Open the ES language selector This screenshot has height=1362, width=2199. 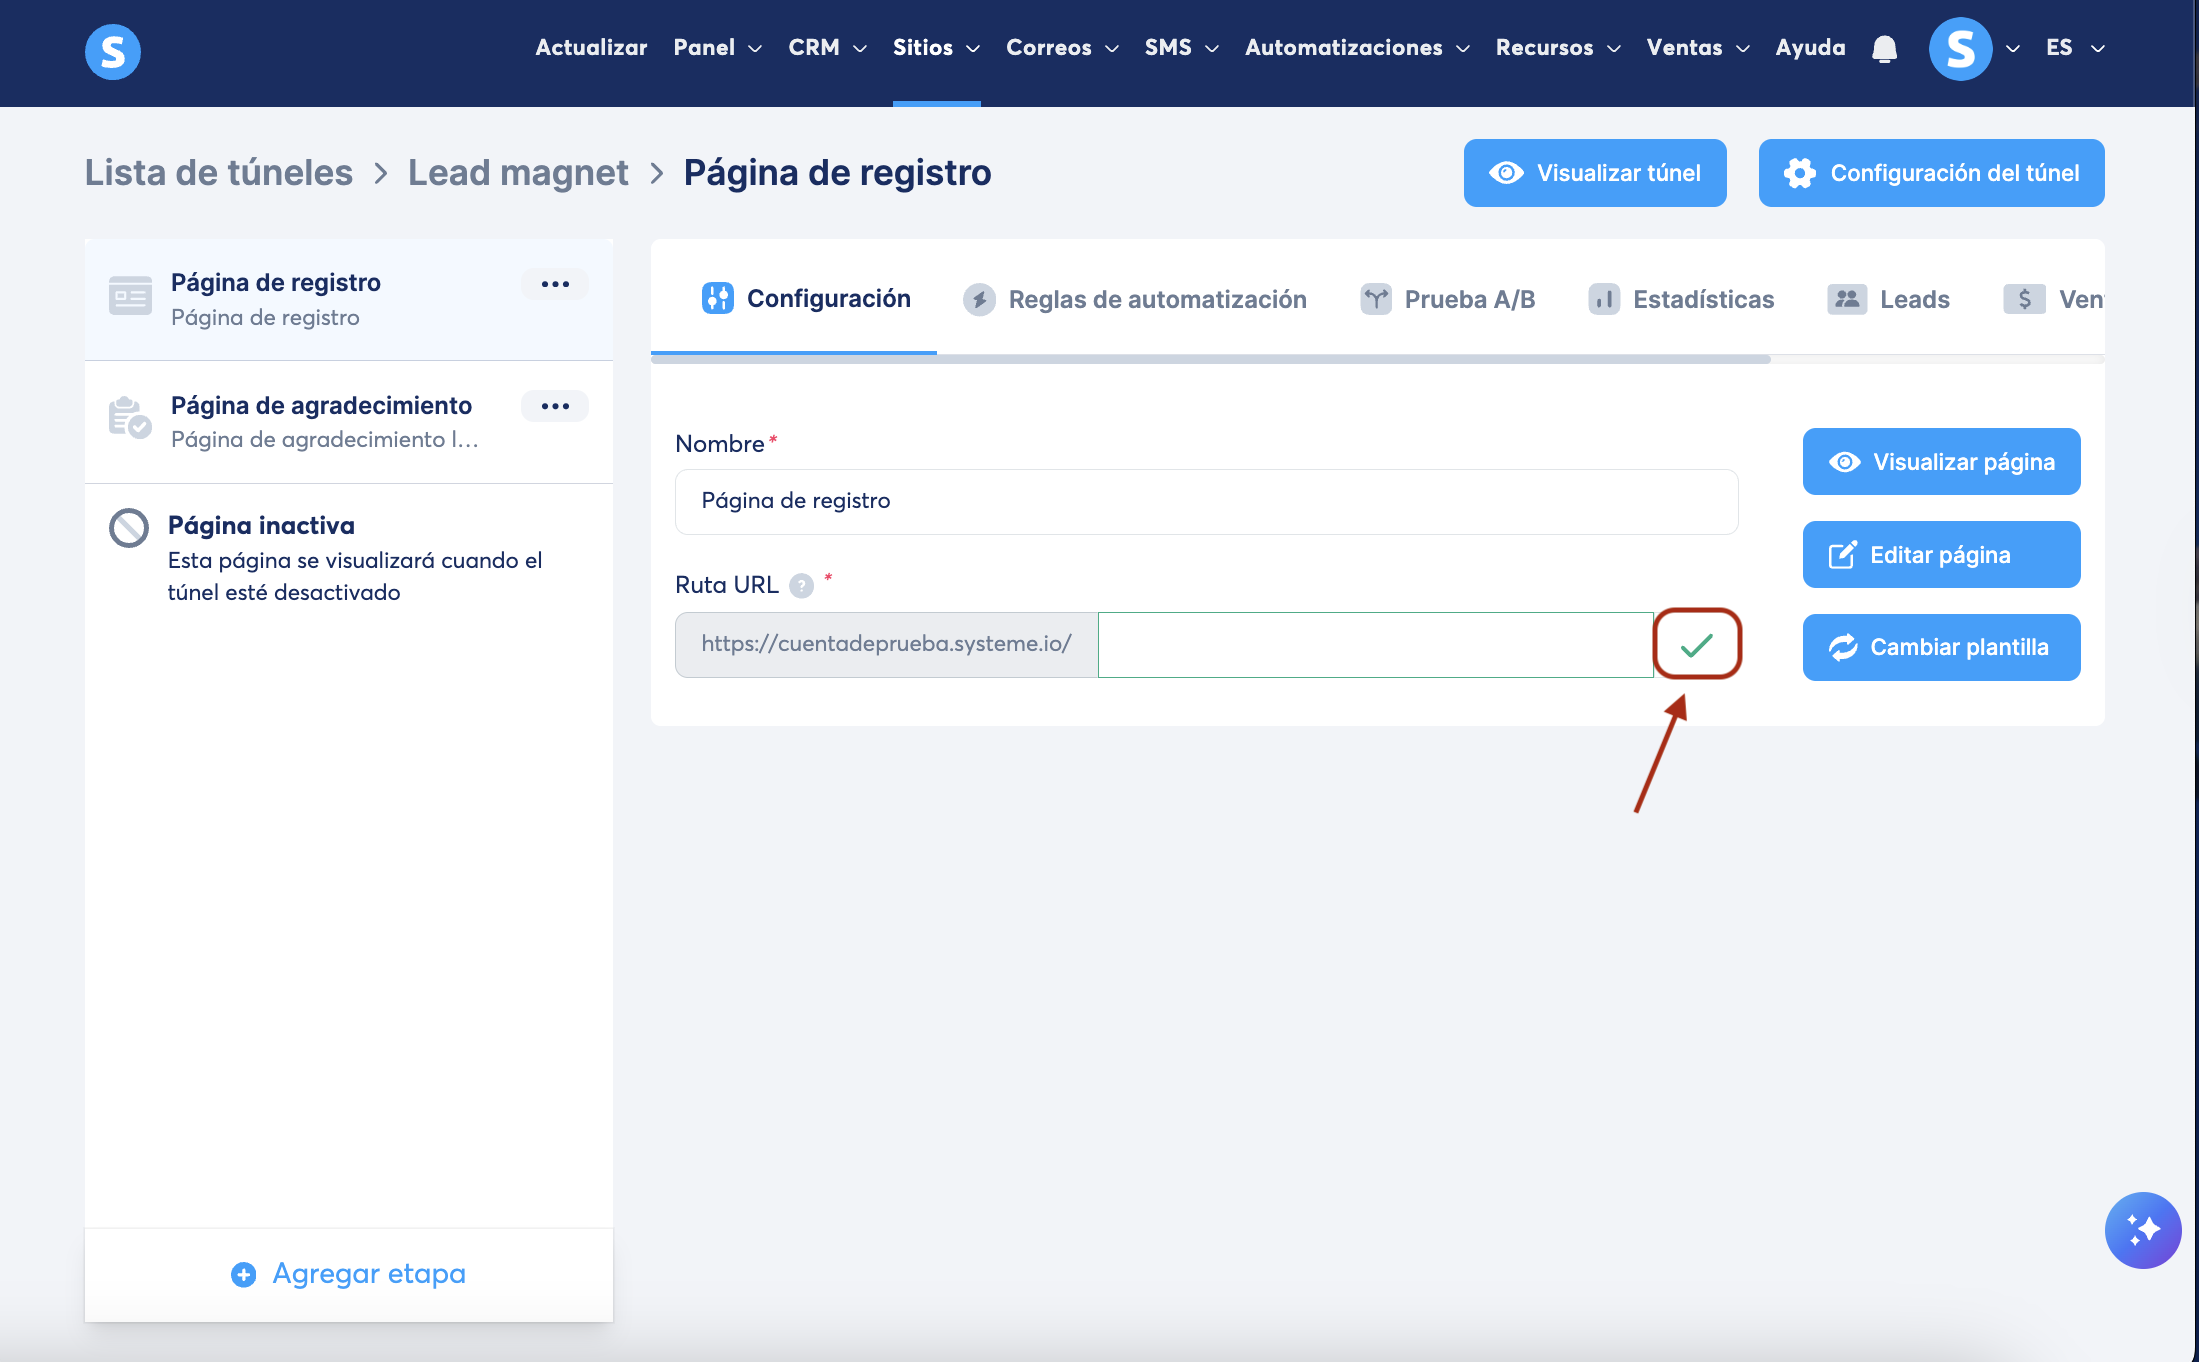(x=2074, y=48)
